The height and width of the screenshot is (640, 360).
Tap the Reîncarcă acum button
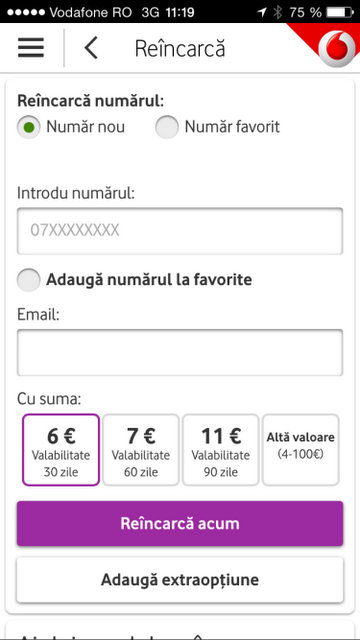pyautogui.click(x=180, y=524)
